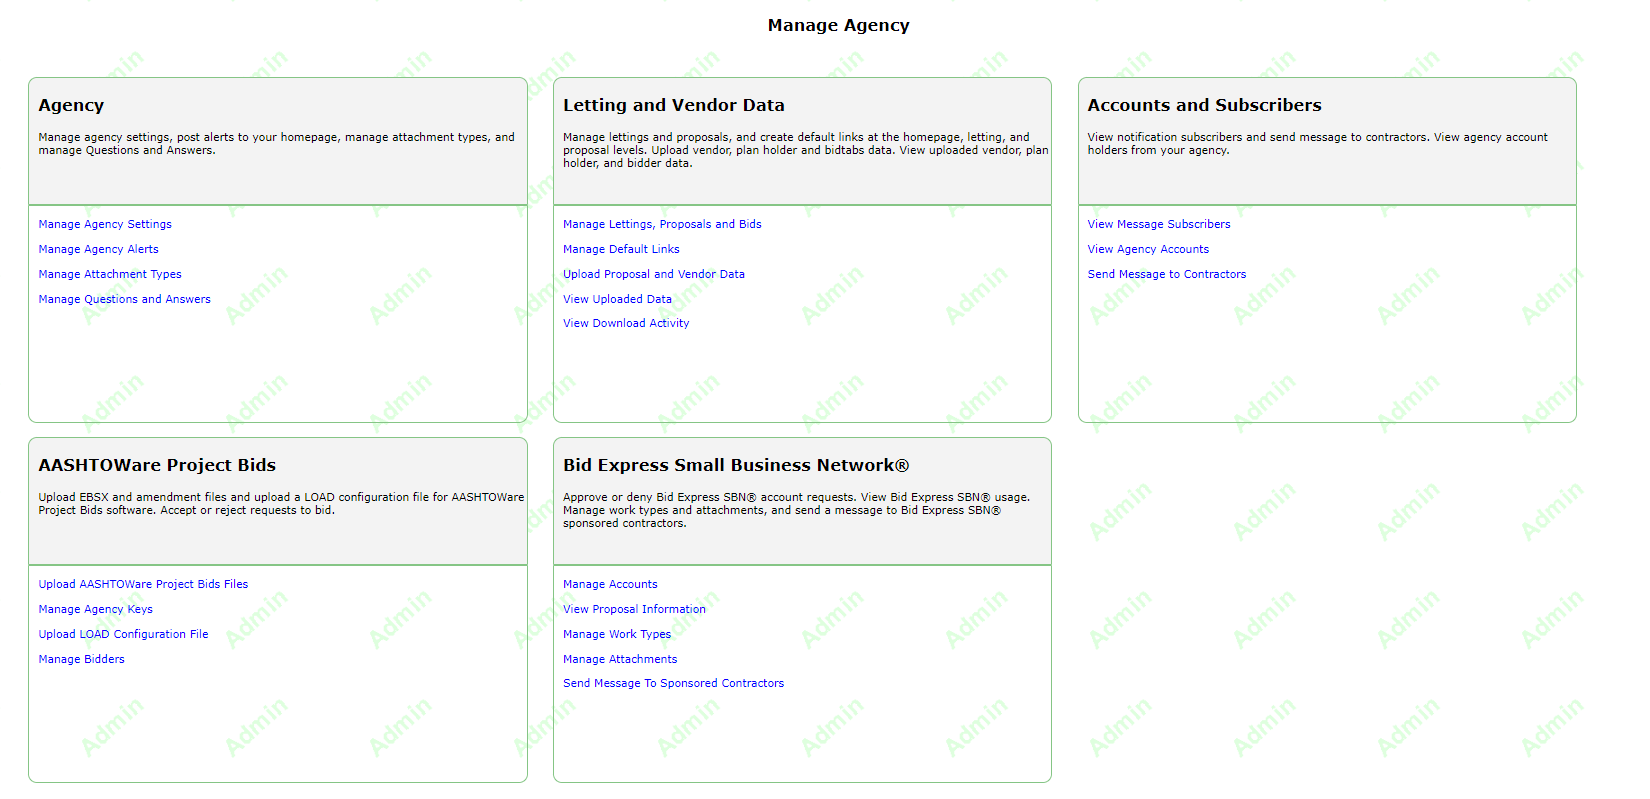Go to Manage Questions and Answers
The width and height of the screenshot is (1650, 799).
(124, 299)
